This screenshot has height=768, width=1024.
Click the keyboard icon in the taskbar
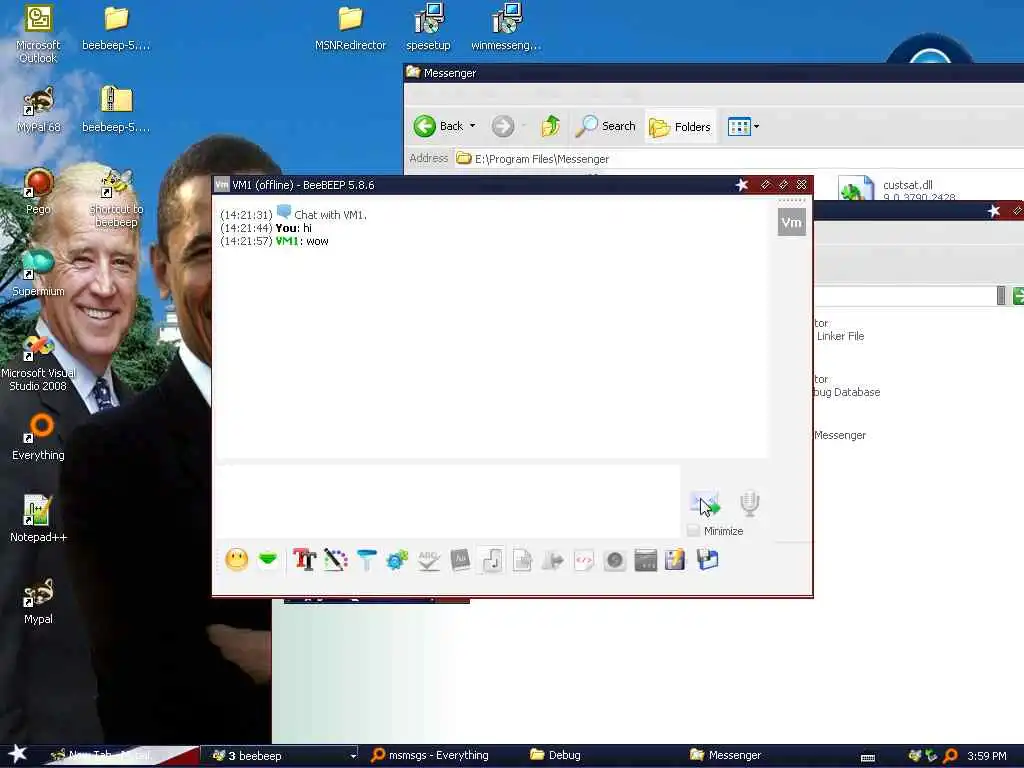point(868,758)
